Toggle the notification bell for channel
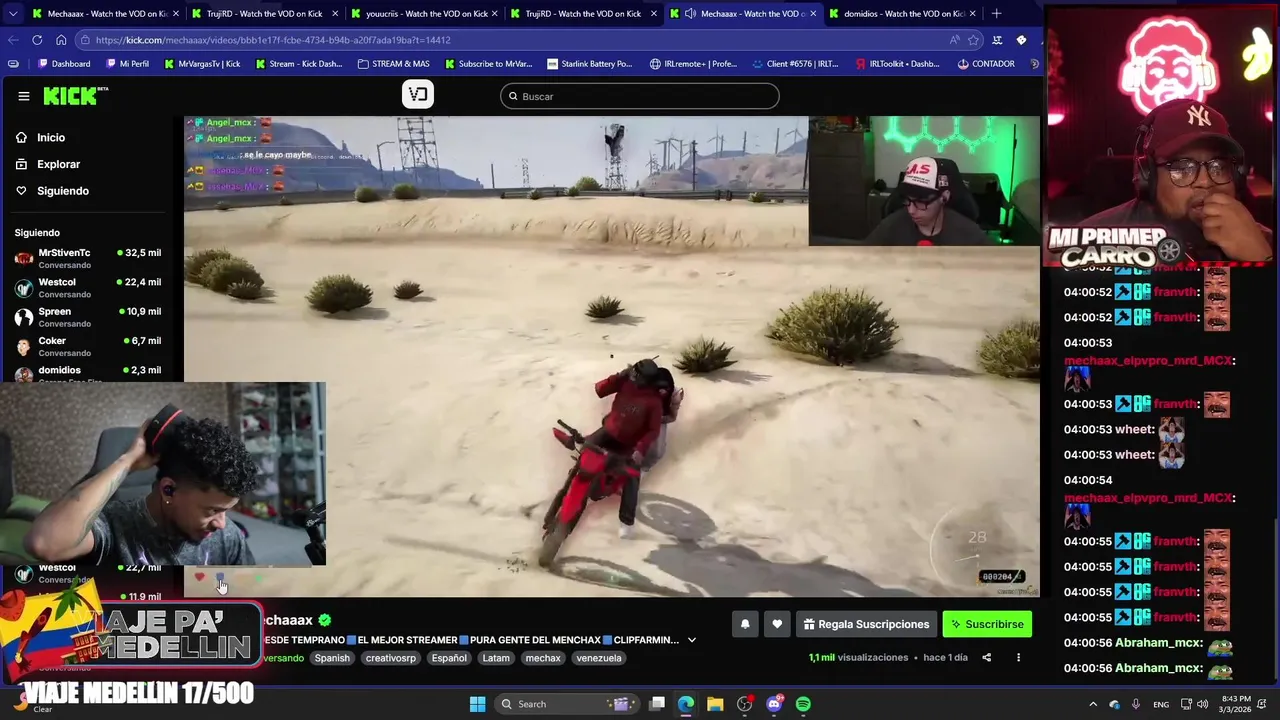This screenshot has height=720, width=1280. [744, 624]
